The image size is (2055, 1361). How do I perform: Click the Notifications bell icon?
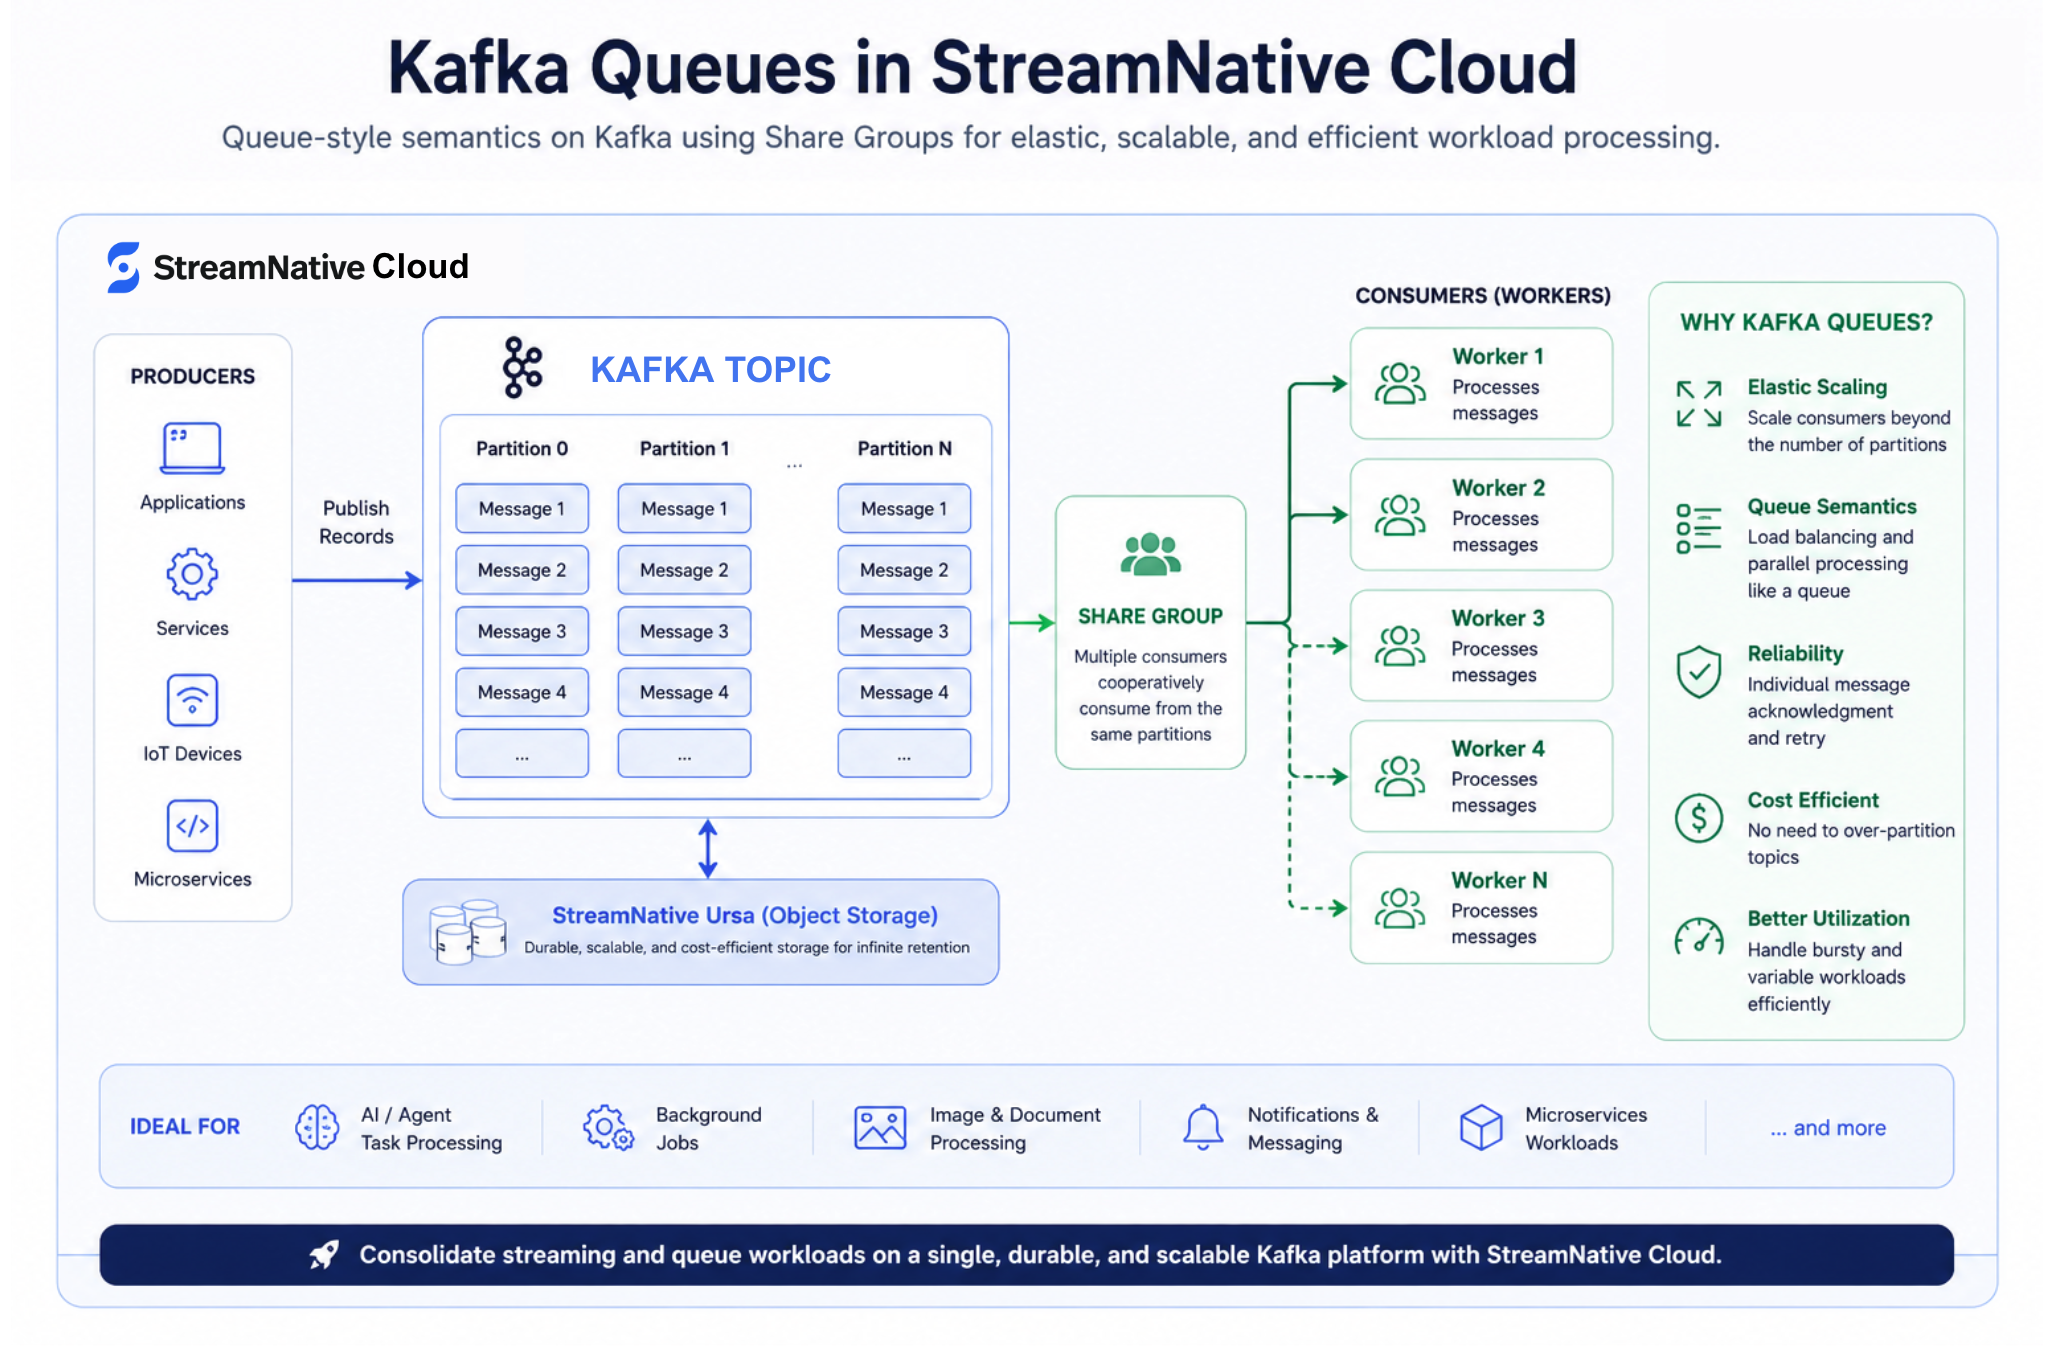point(1203,1127)
